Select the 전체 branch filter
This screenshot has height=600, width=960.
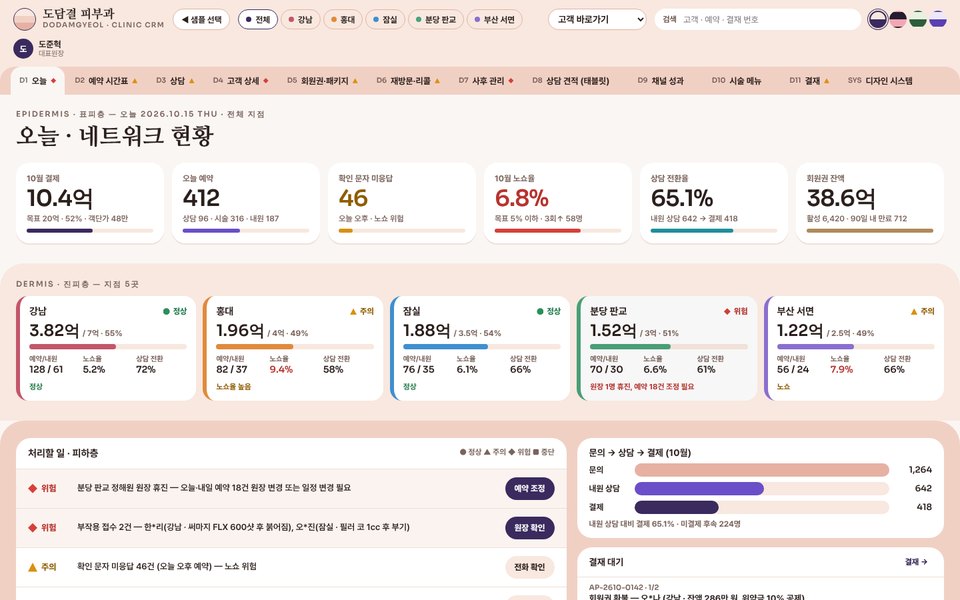(258, 20)
